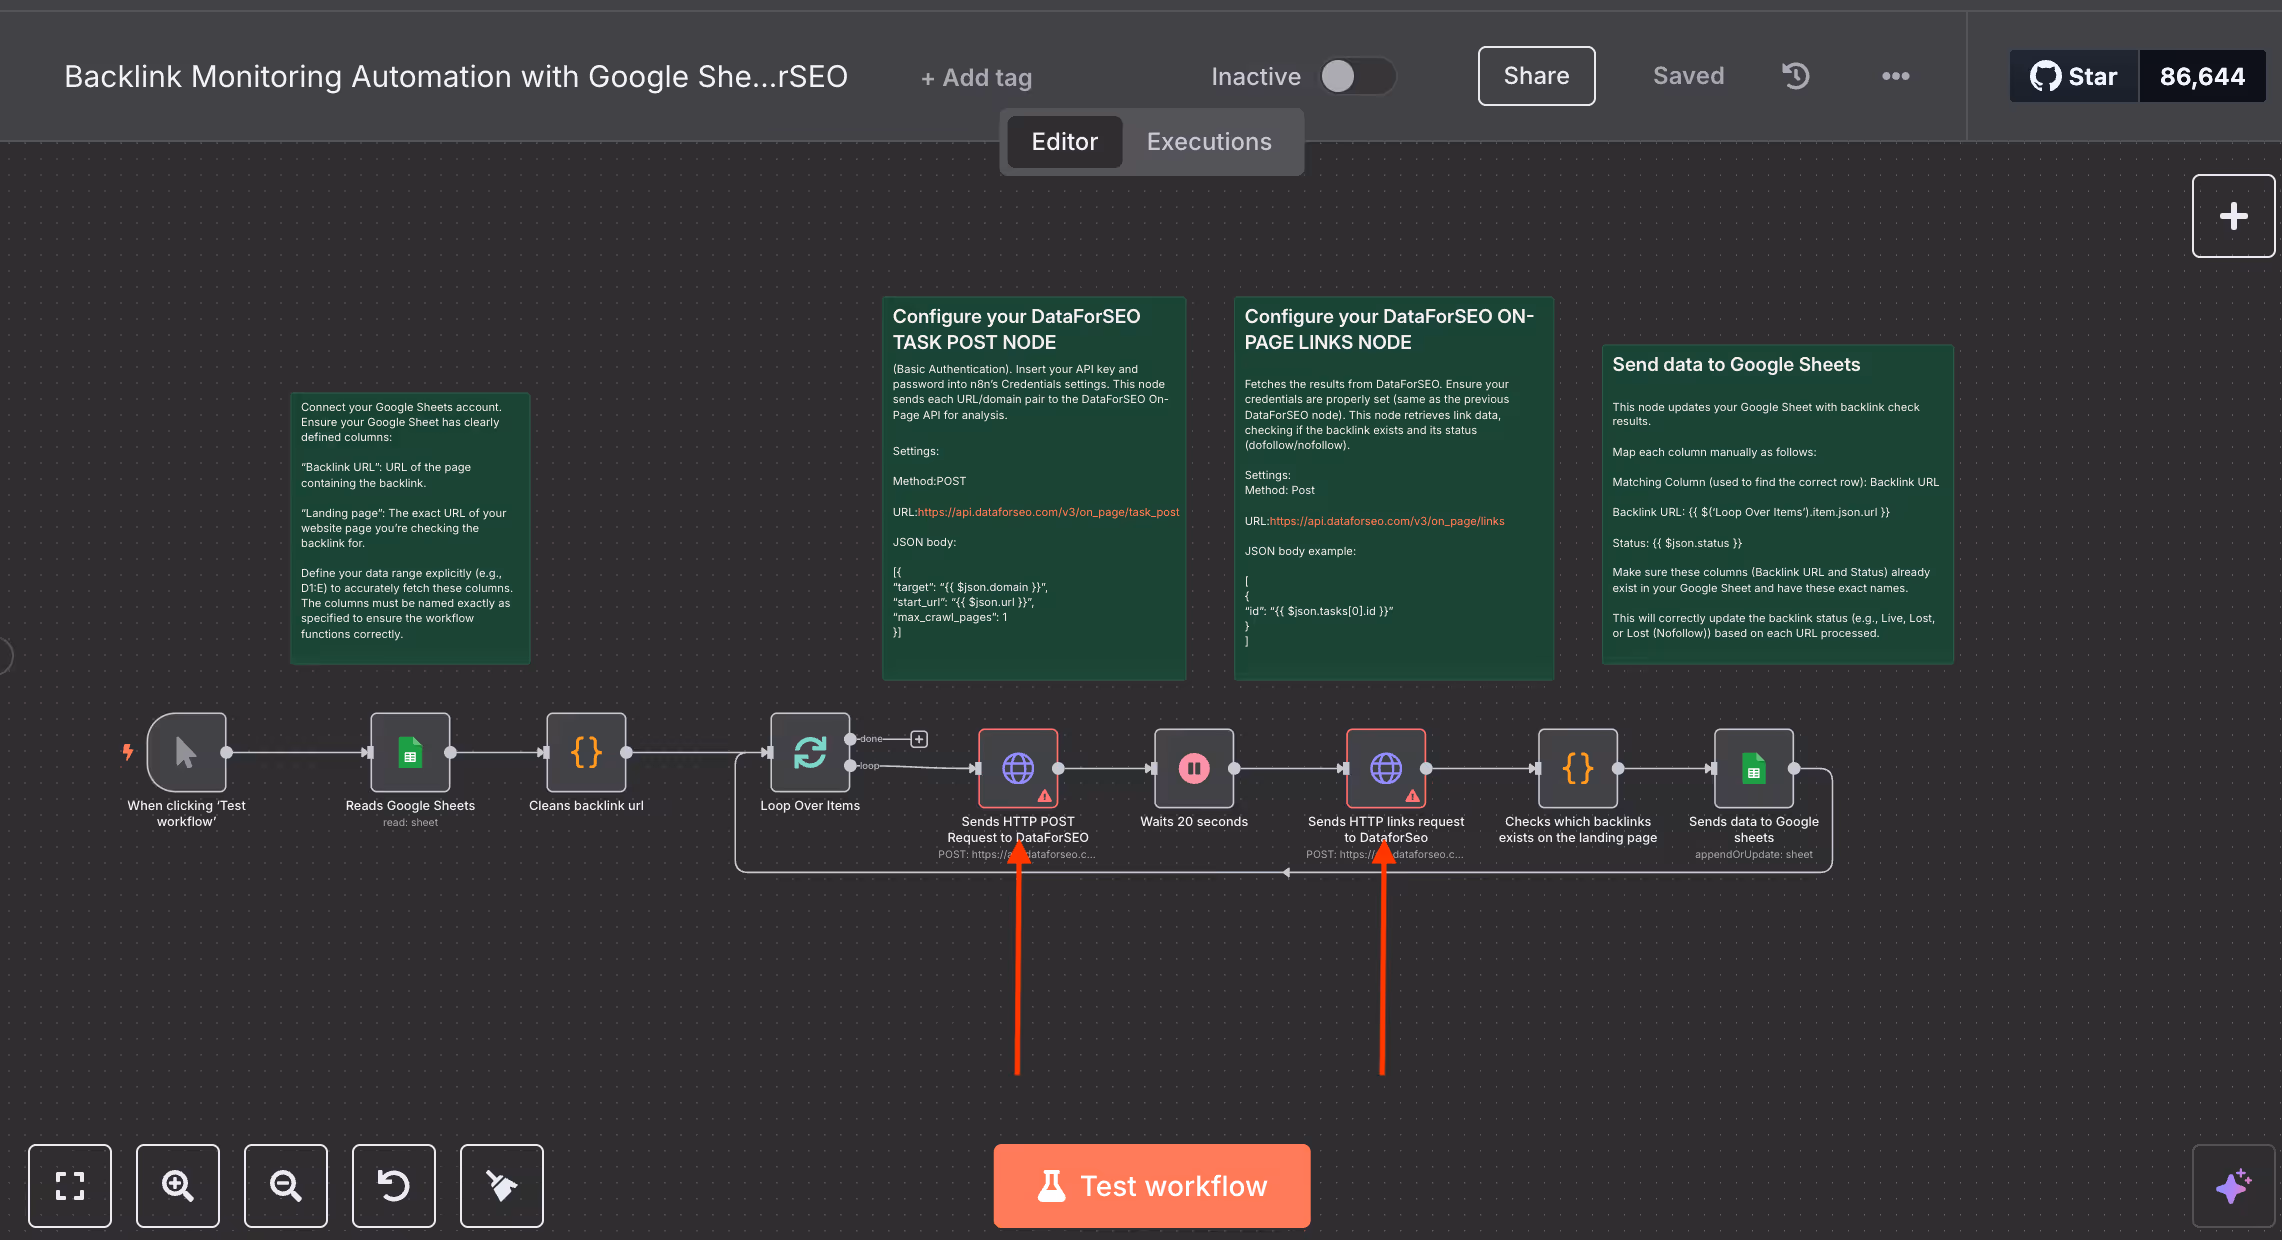Viewport: 2282px width, 1240px height.
Task: Click the GitHub Star button
Action: [x=2074, y=76]
